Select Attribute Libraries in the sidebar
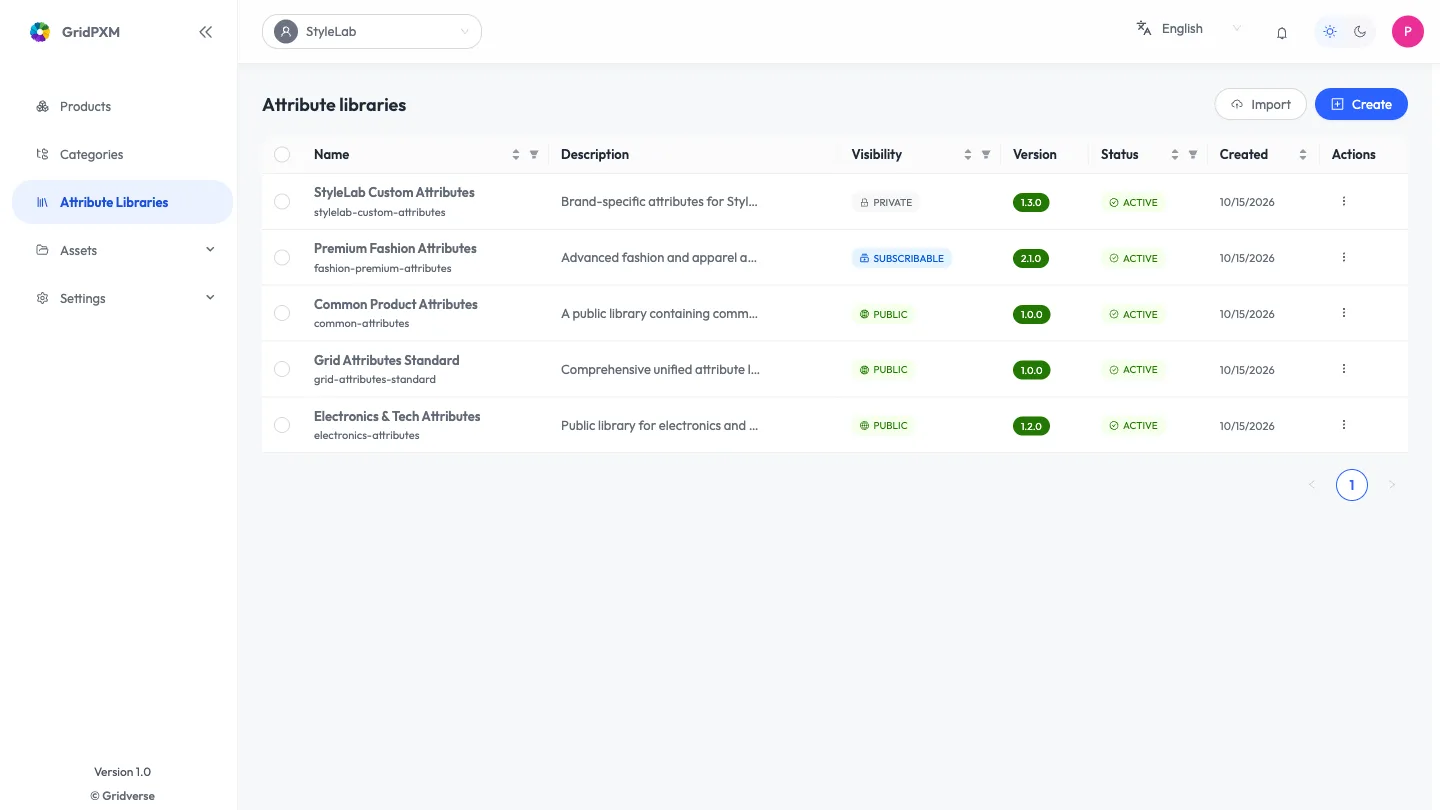 tap(122, 202)
